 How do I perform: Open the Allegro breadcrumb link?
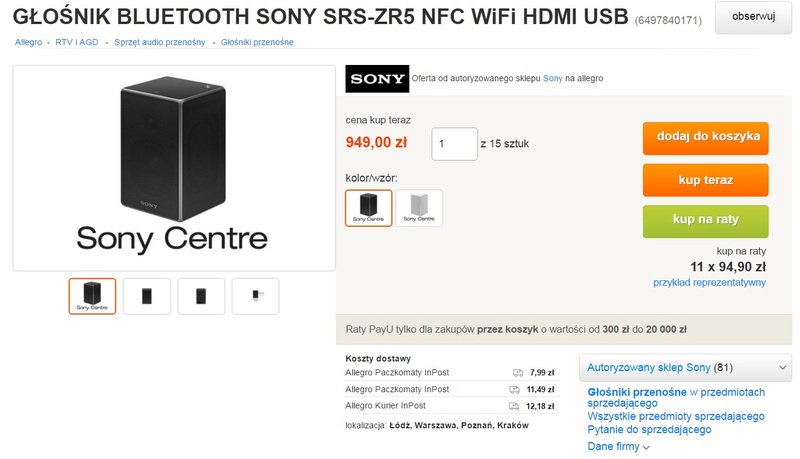coord(29,42)
